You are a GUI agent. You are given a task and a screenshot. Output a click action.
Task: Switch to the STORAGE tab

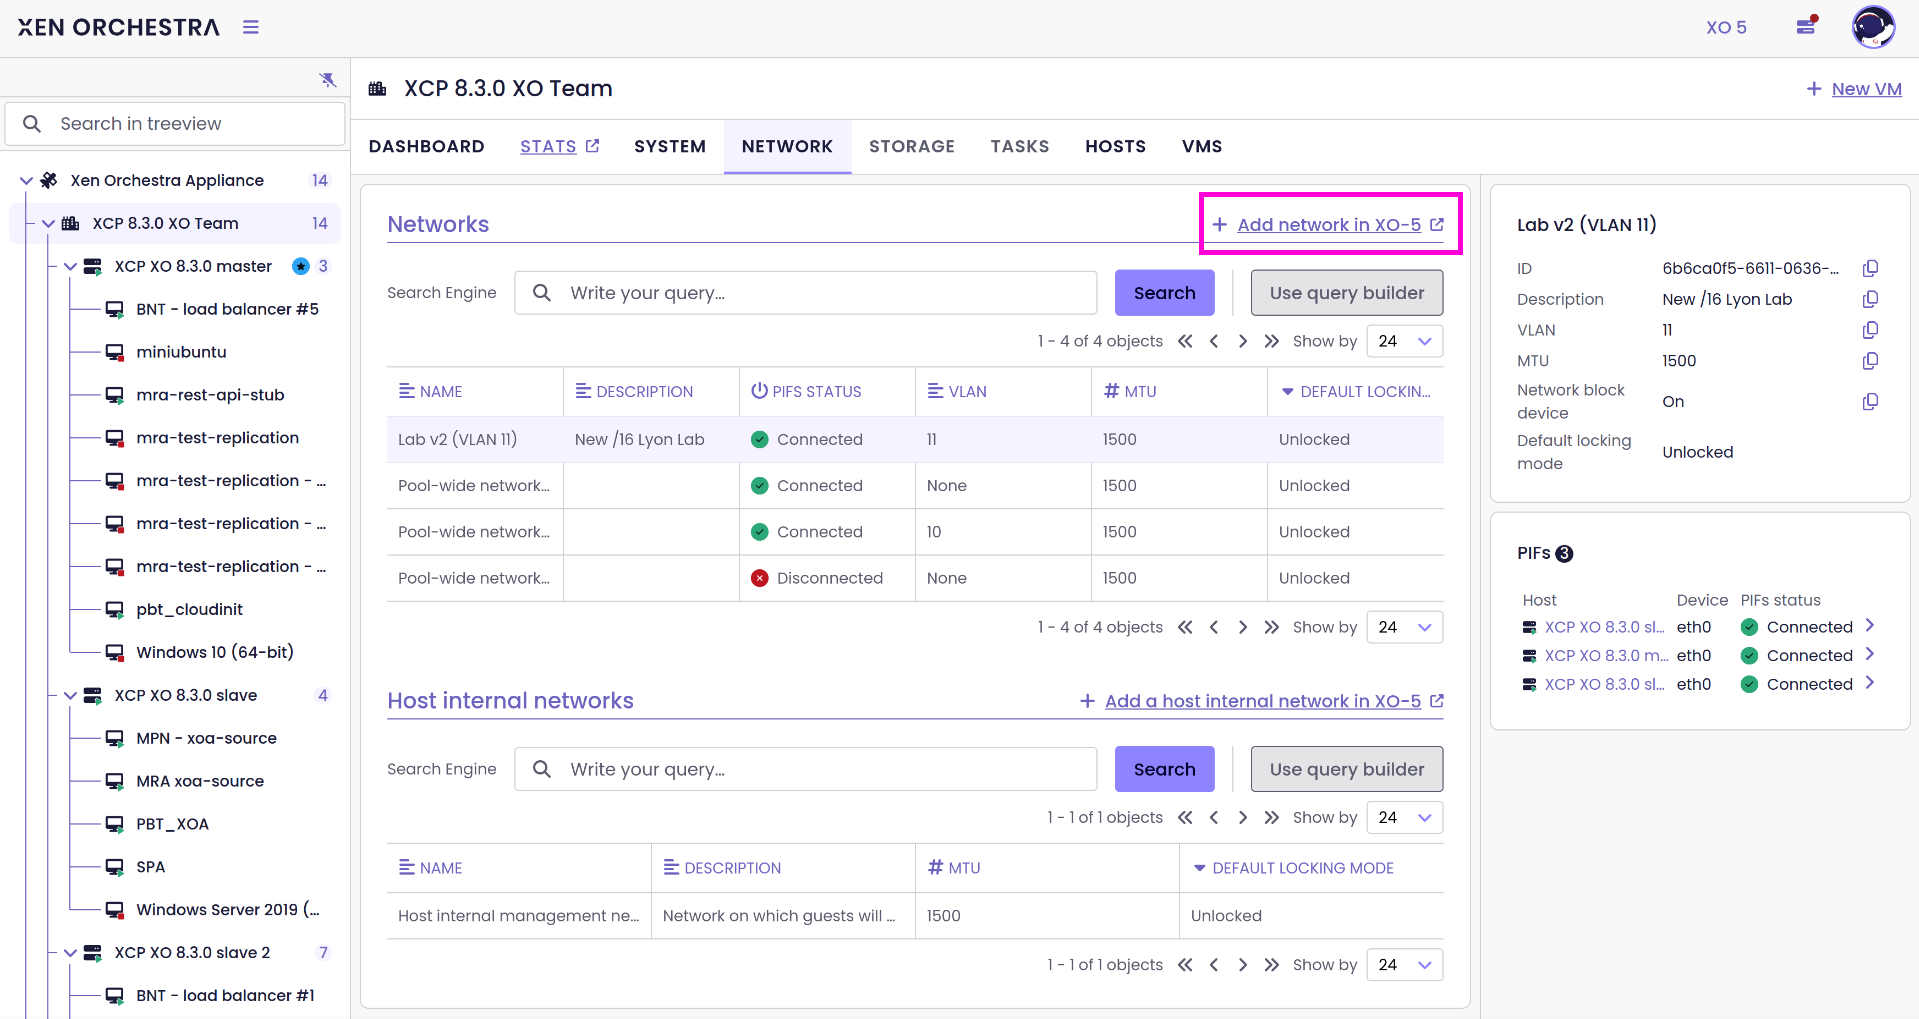click(x=911, y=146)
